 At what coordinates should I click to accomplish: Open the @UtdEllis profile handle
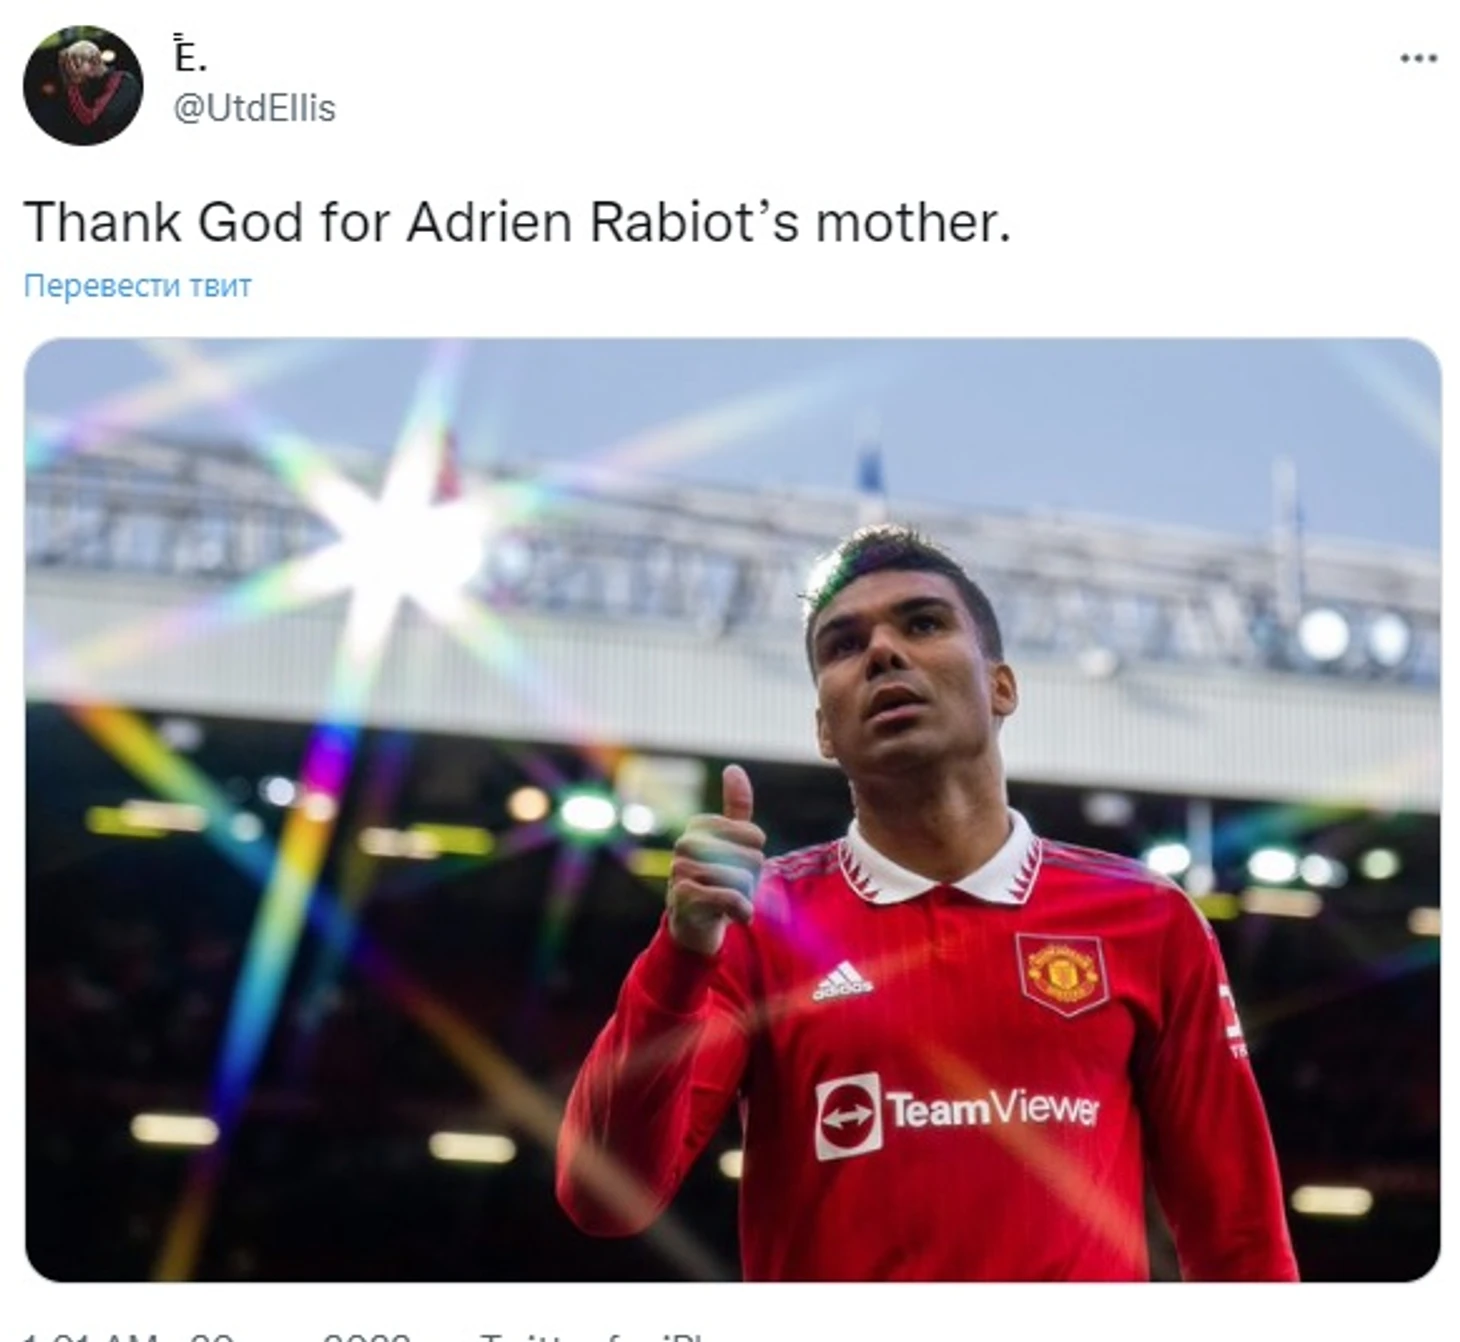pos(255,108)
